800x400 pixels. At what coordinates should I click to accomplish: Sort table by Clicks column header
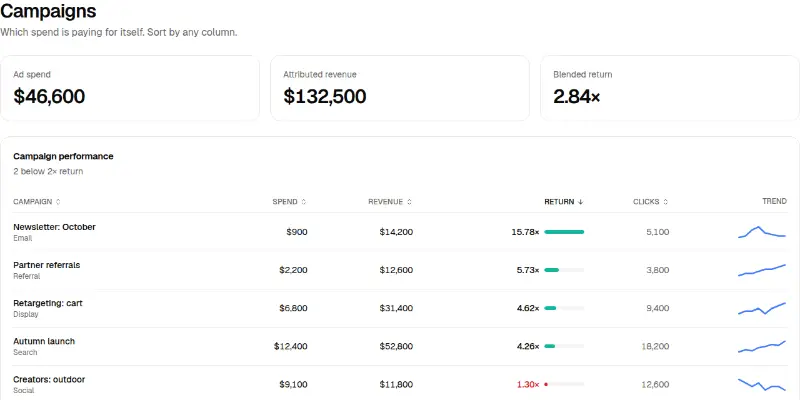[651, 202]
